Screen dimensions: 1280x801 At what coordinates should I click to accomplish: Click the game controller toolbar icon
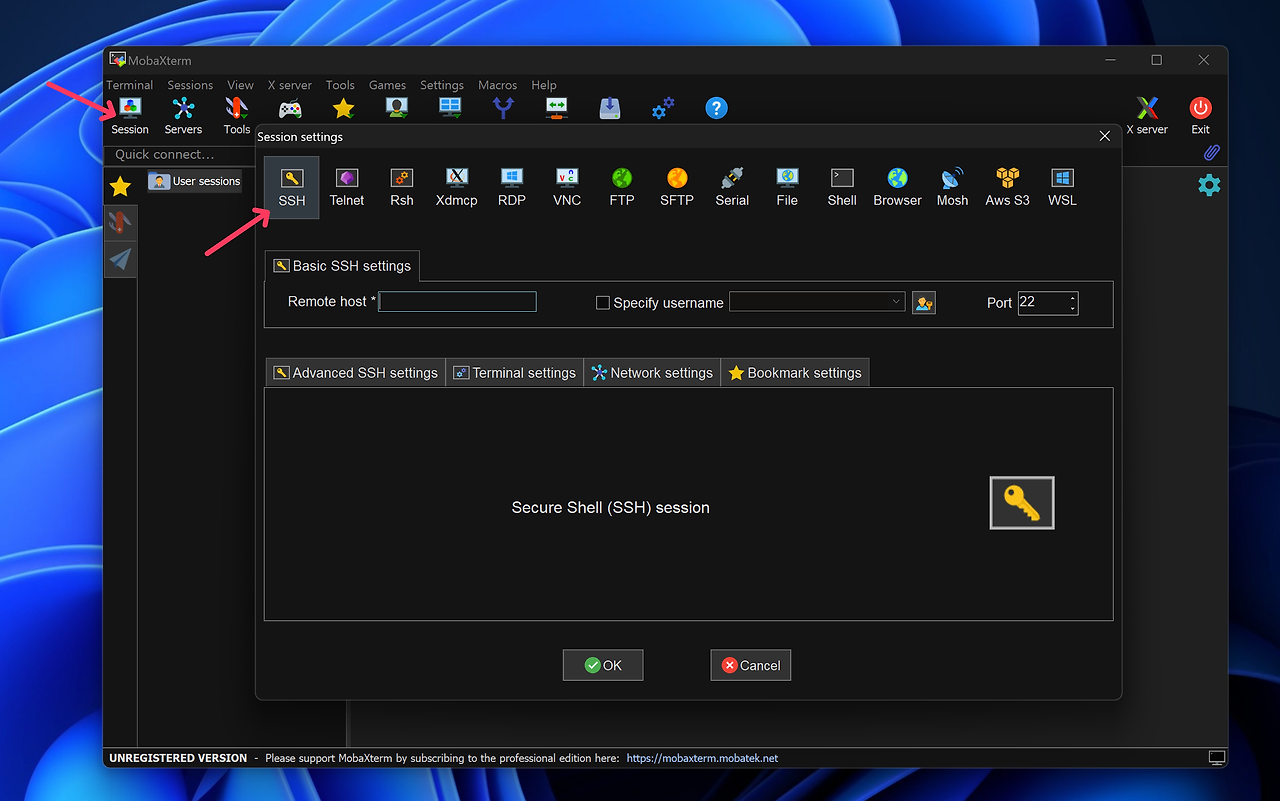(290, 109)
